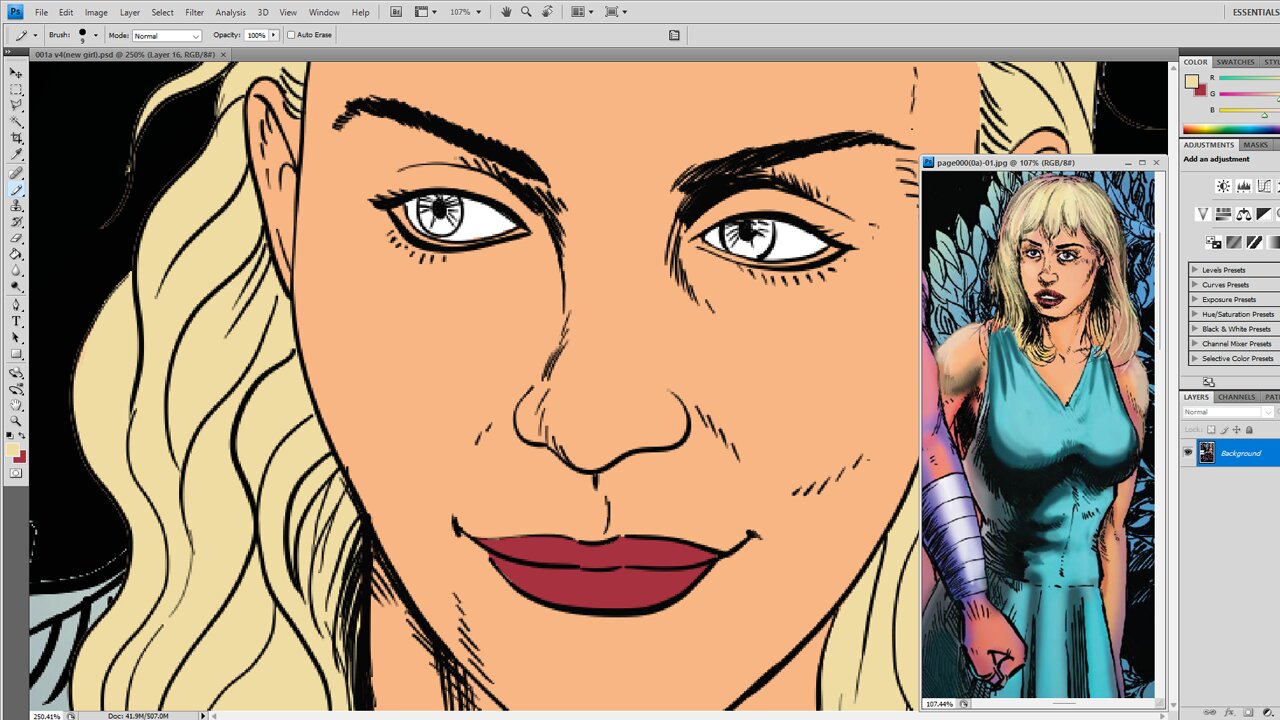Image resolution: width=1280 pixels, height=720 pixels.
Task: Select the Paint Bucket tool
Action: (x=16, y=254)
